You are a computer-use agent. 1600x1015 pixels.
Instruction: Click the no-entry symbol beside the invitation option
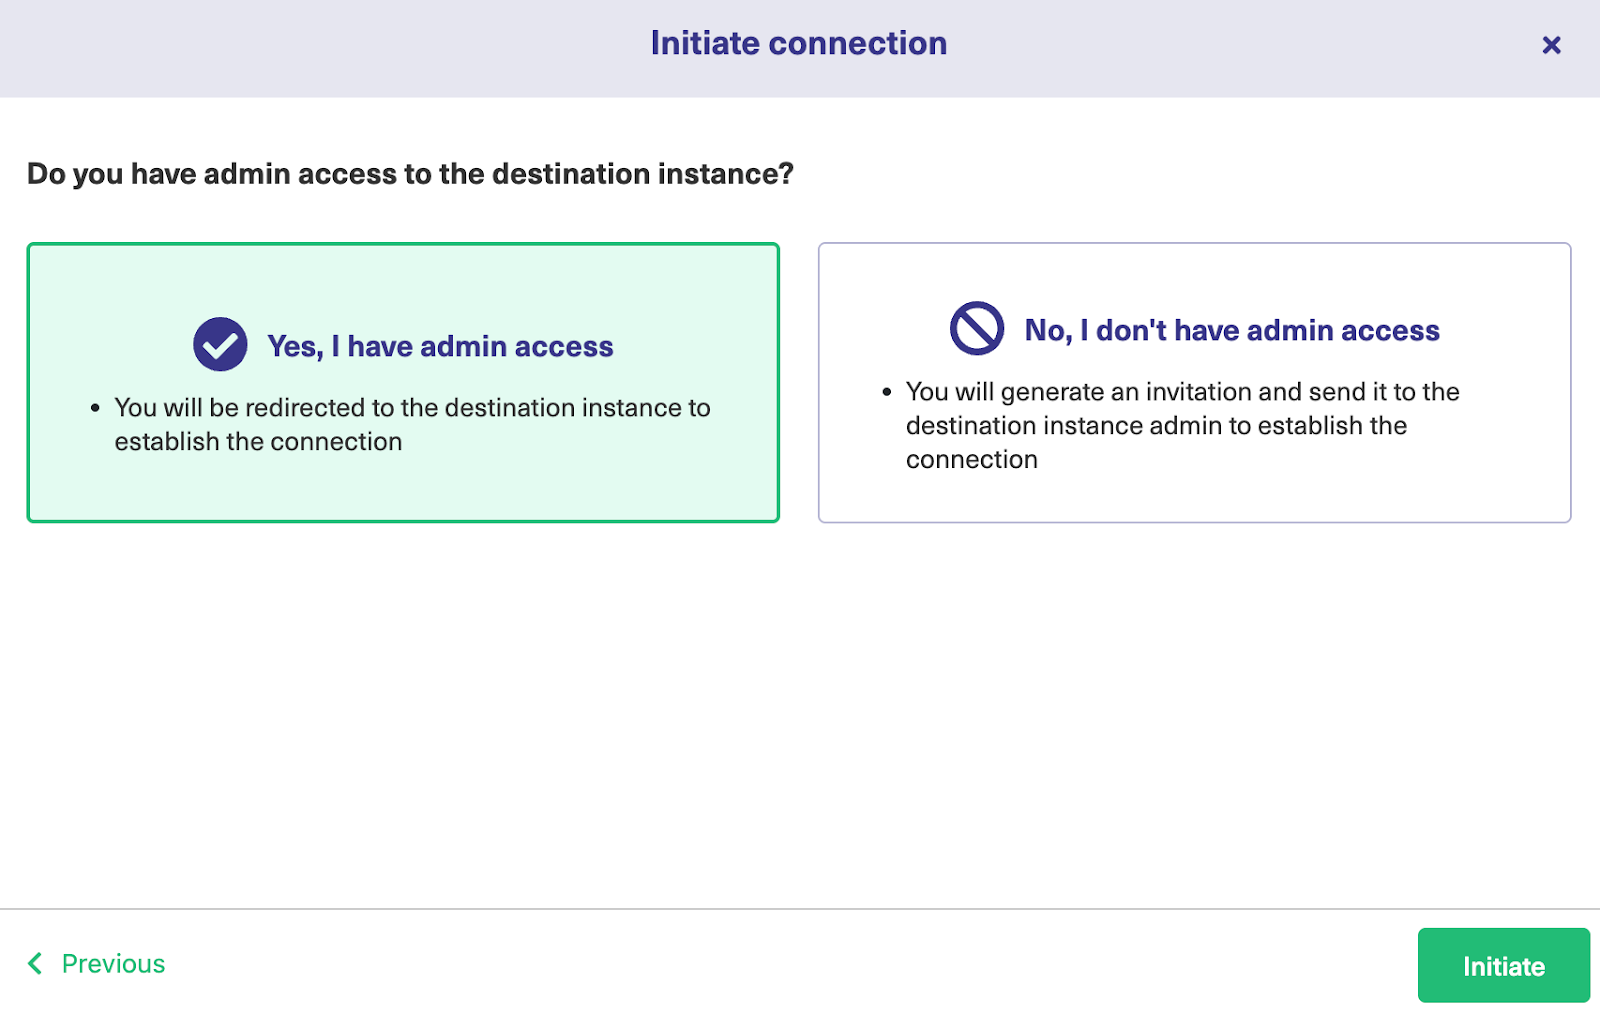coord(975,327)
